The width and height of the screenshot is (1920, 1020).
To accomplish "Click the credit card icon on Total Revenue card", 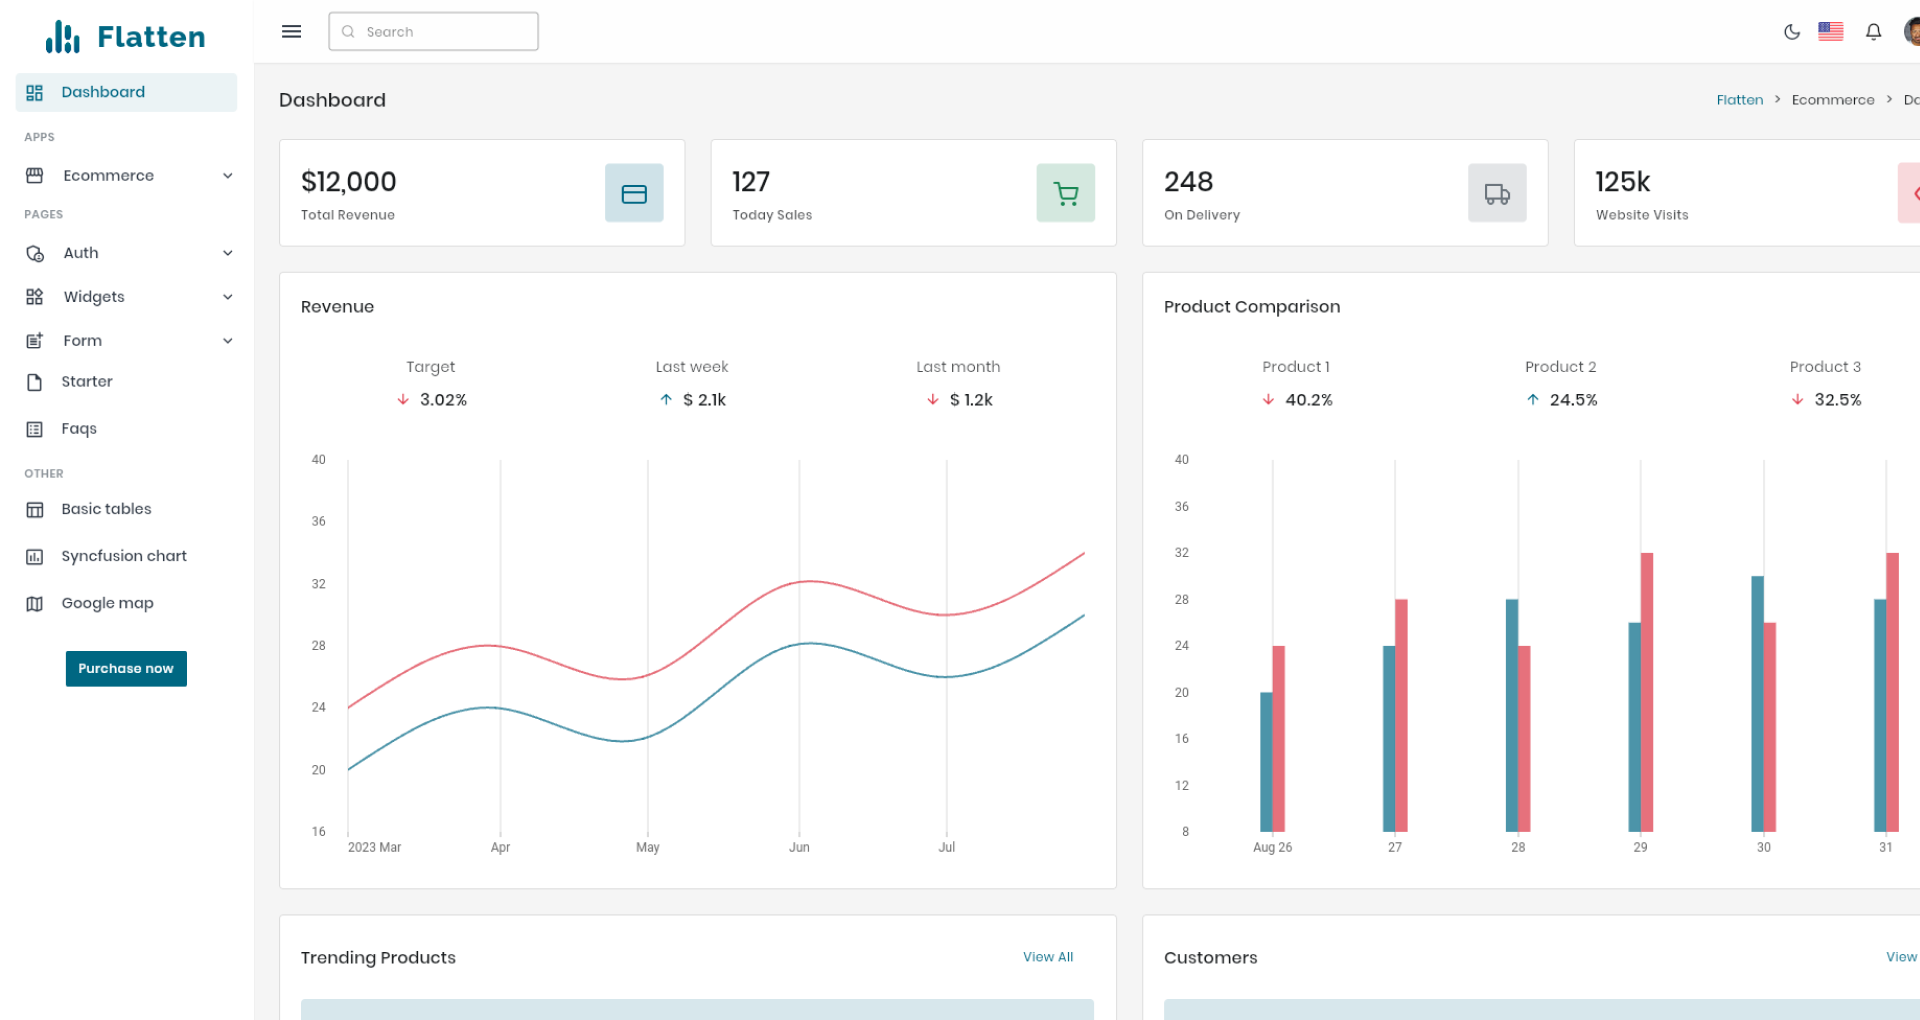I will coord(634,192).
